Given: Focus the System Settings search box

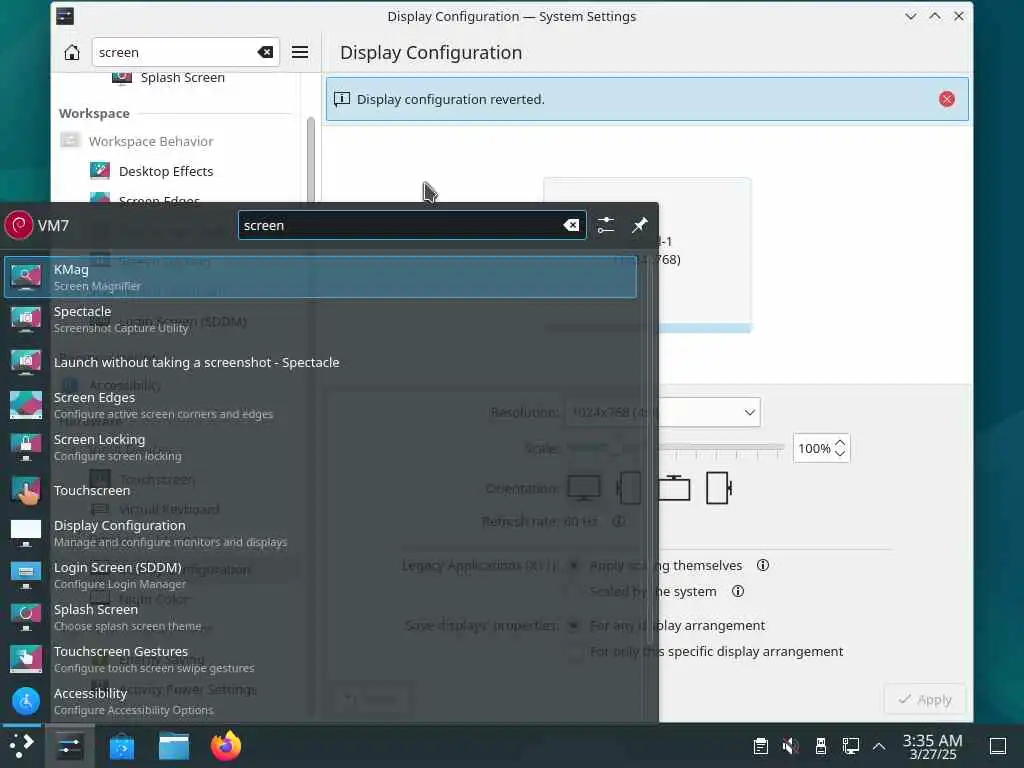Looking at the screenshot, I should pos(185,52).
